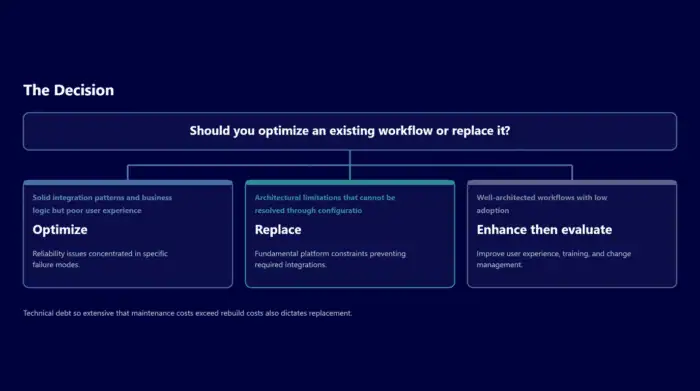Click the 'Optimize' card heading

point(60,229)
